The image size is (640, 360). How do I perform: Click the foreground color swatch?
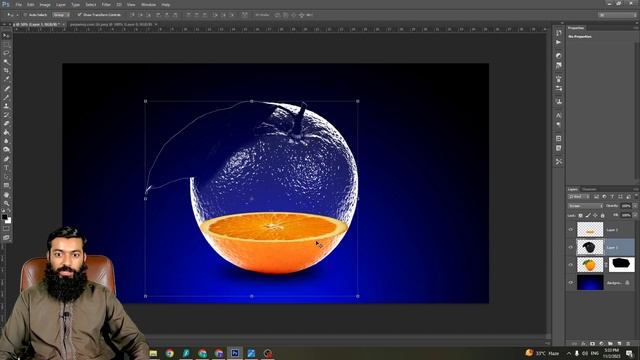(x=4, y=217)
